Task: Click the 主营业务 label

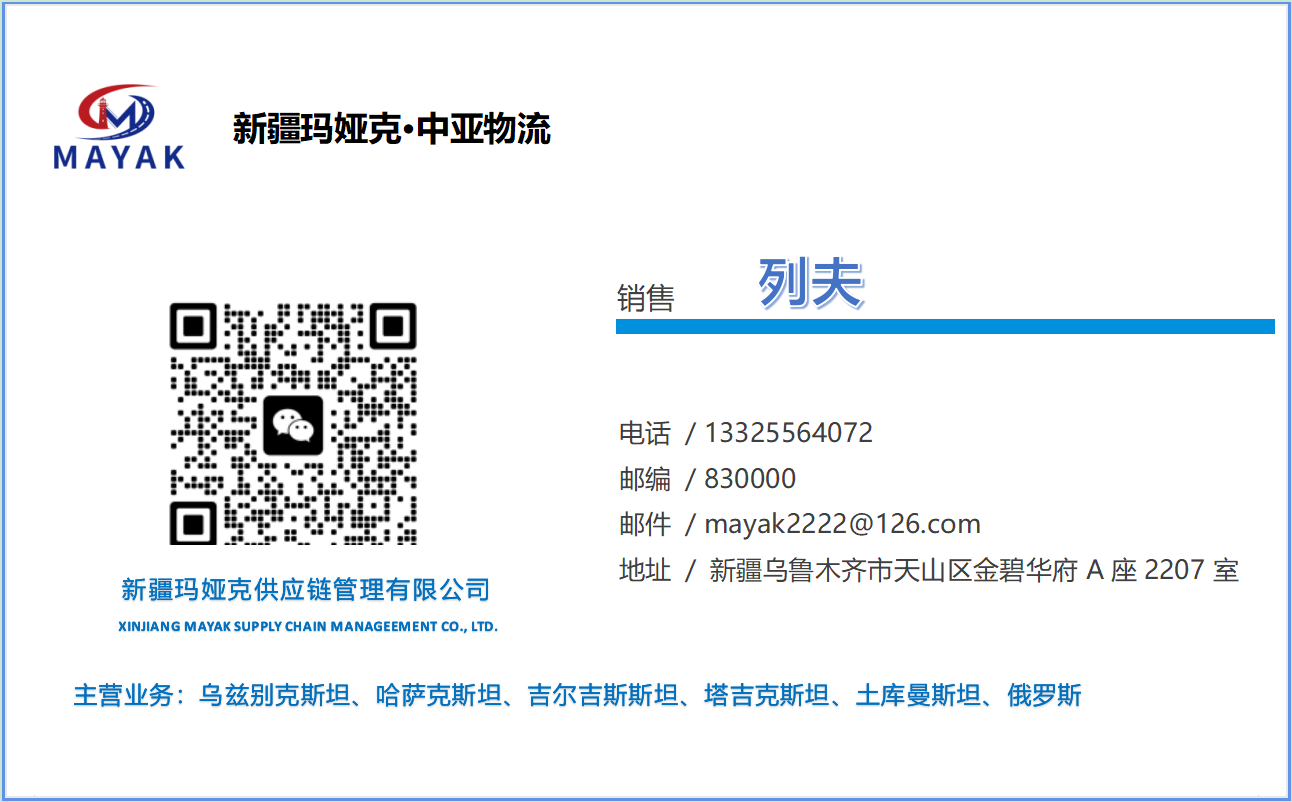Action: [x=123, y=696]
